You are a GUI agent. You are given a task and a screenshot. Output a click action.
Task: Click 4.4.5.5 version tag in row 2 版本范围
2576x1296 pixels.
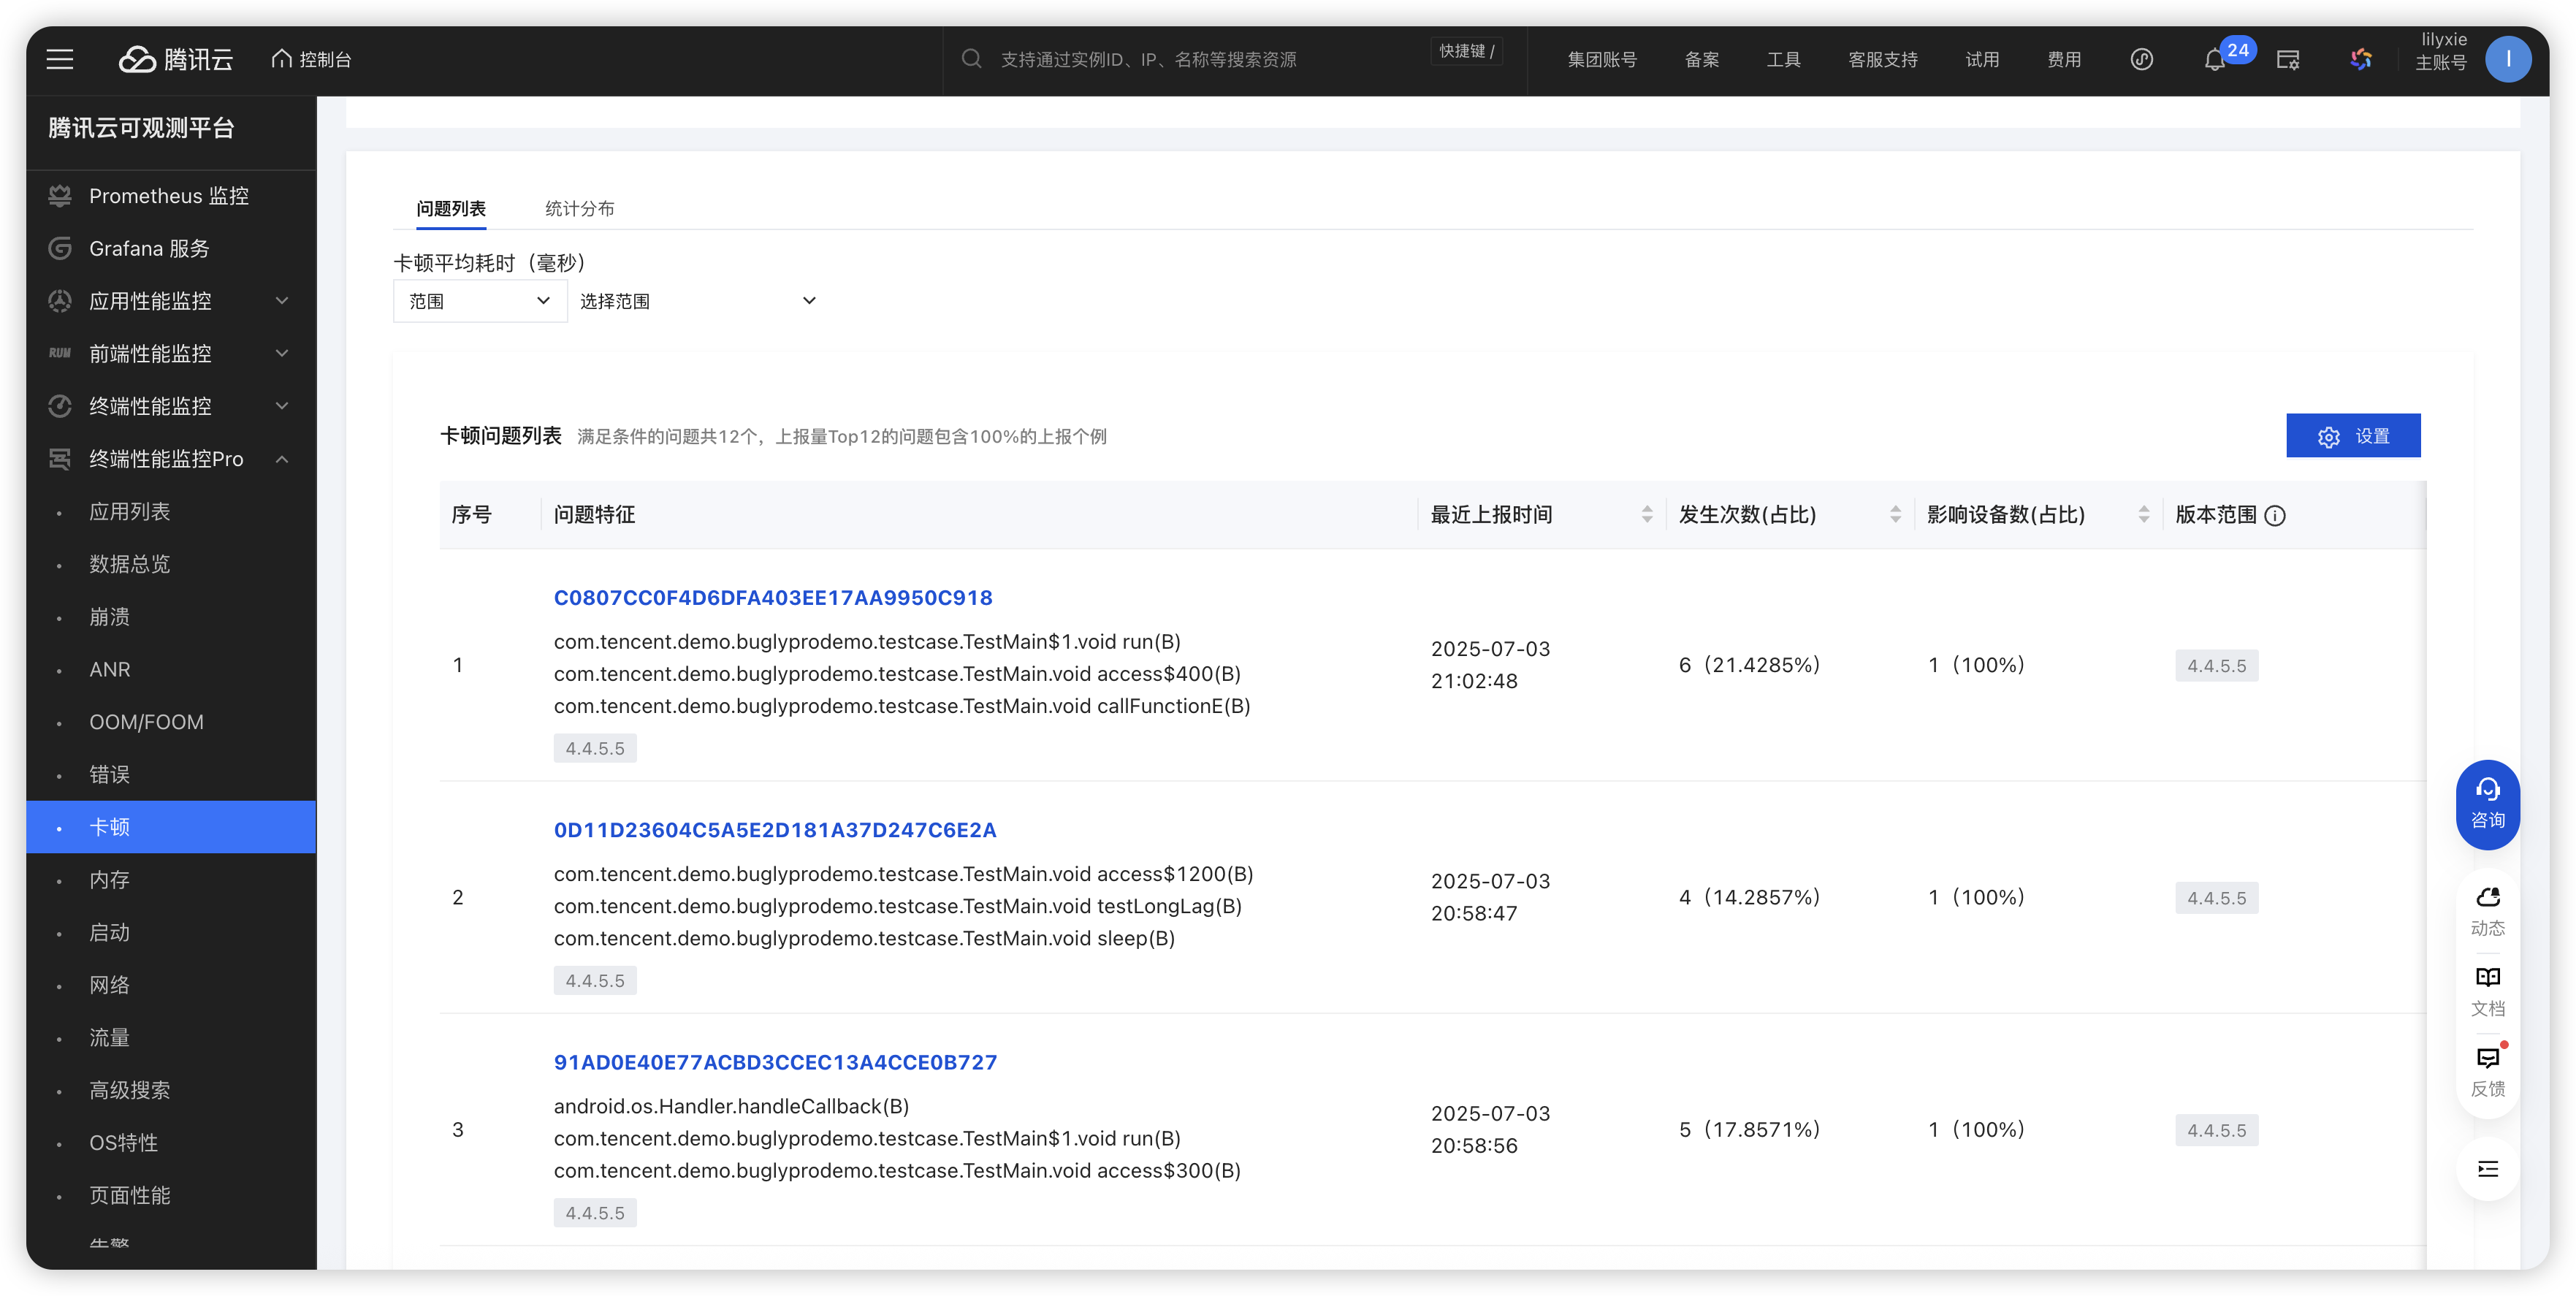click(x=2216, y=898)
